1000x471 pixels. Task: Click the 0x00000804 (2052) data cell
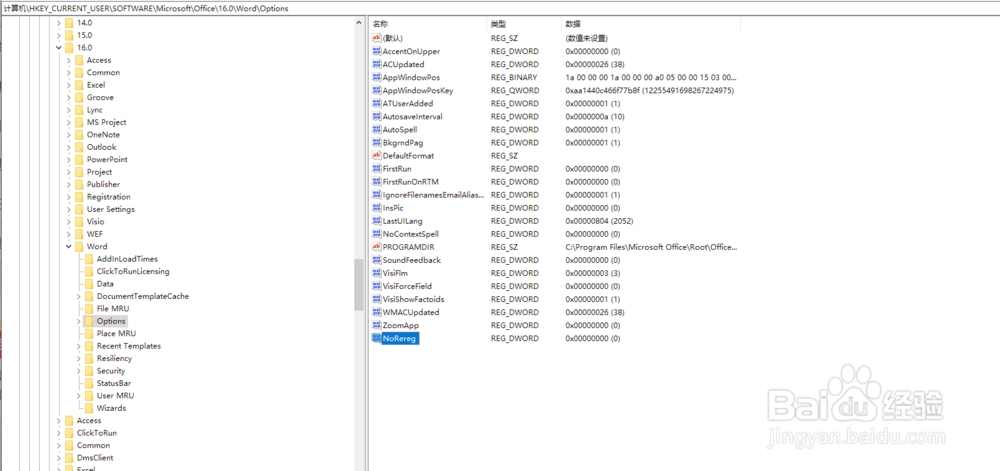tap(599, 221)
